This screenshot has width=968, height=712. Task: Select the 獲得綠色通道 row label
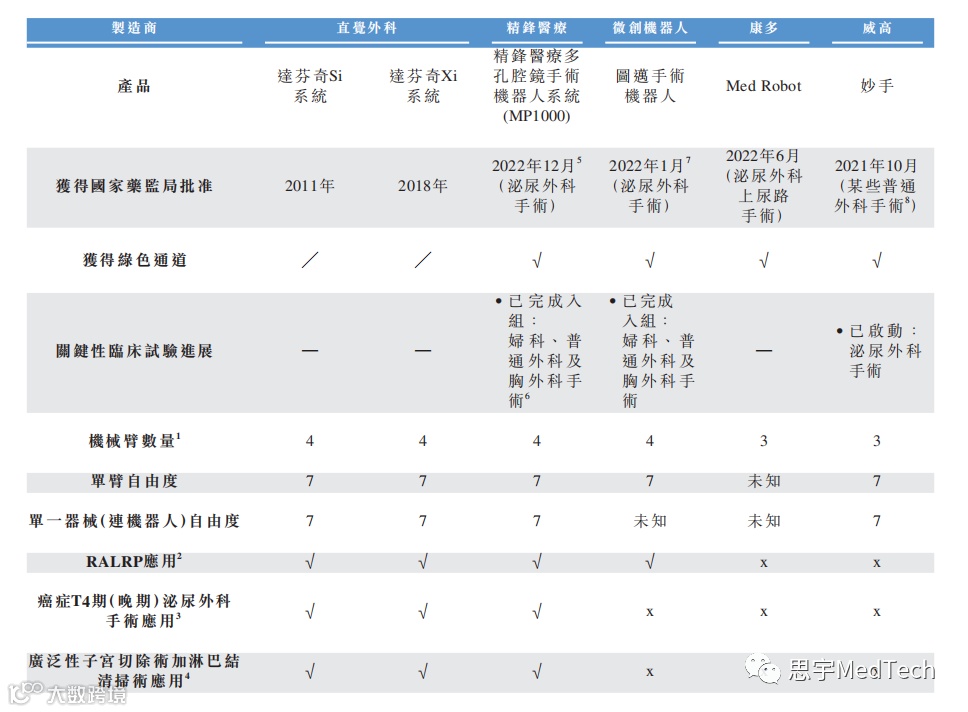[134, 260]
